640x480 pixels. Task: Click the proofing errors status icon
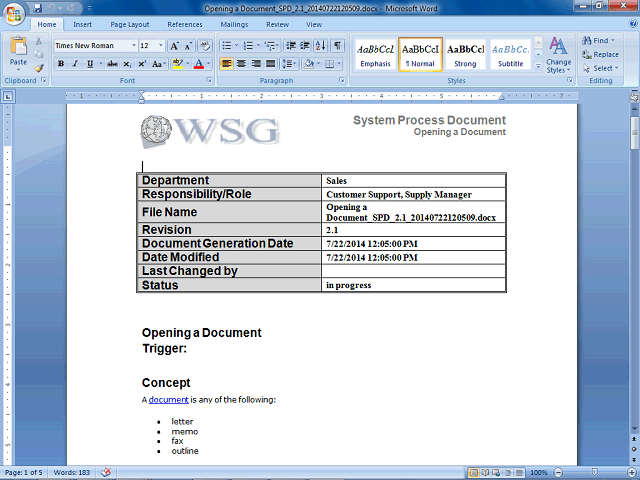point(106,472)
